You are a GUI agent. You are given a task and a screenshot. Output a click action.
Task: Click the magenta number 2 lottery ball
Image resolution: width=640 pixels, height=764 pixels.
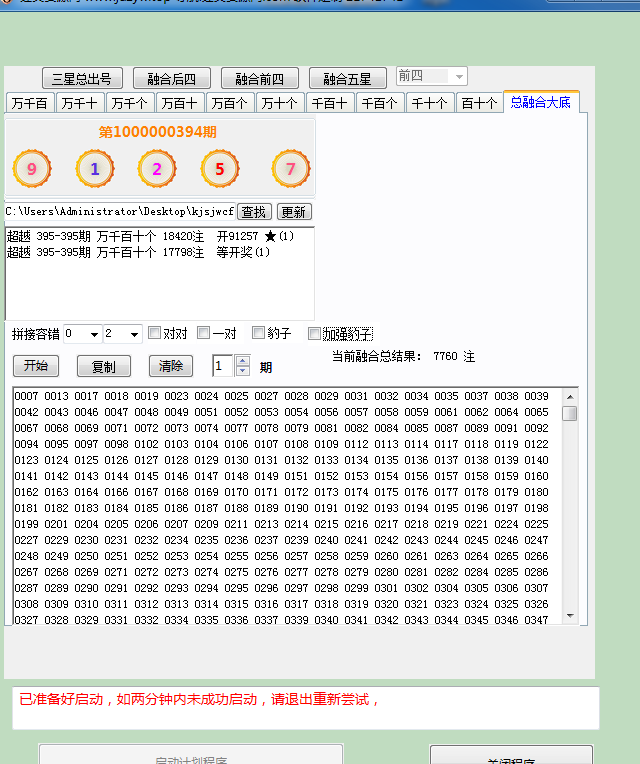tap(157, 169)
